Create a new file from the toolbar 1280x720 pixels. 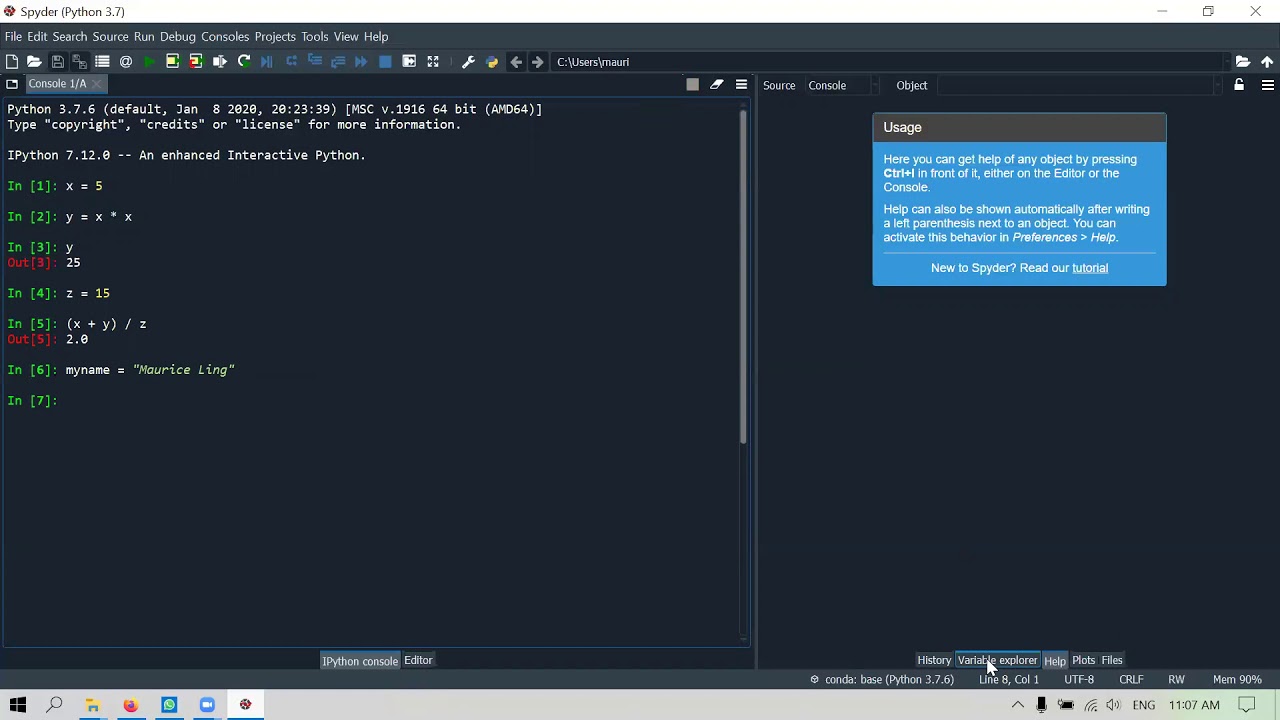pyautogui.click(x=12, y=62)
